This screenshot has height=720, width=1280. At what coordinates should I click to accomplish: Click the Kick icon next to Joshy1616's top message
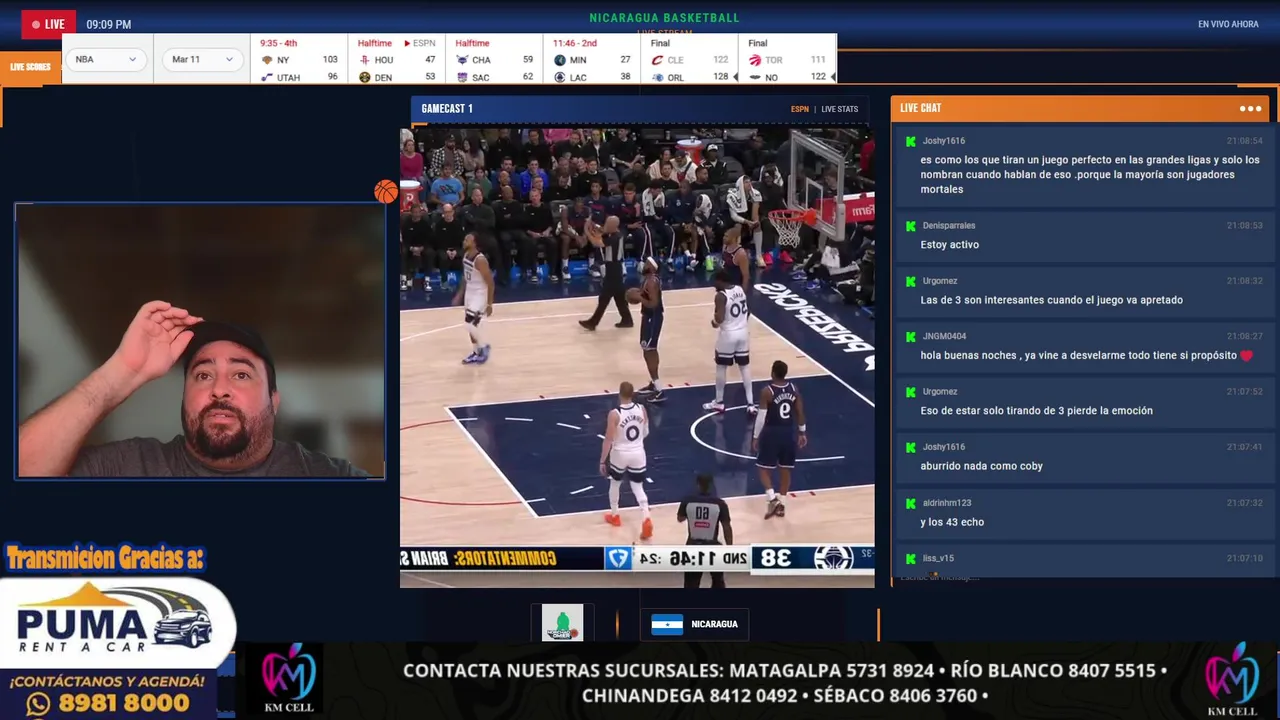pyautogui.click(x=910, y=141)
